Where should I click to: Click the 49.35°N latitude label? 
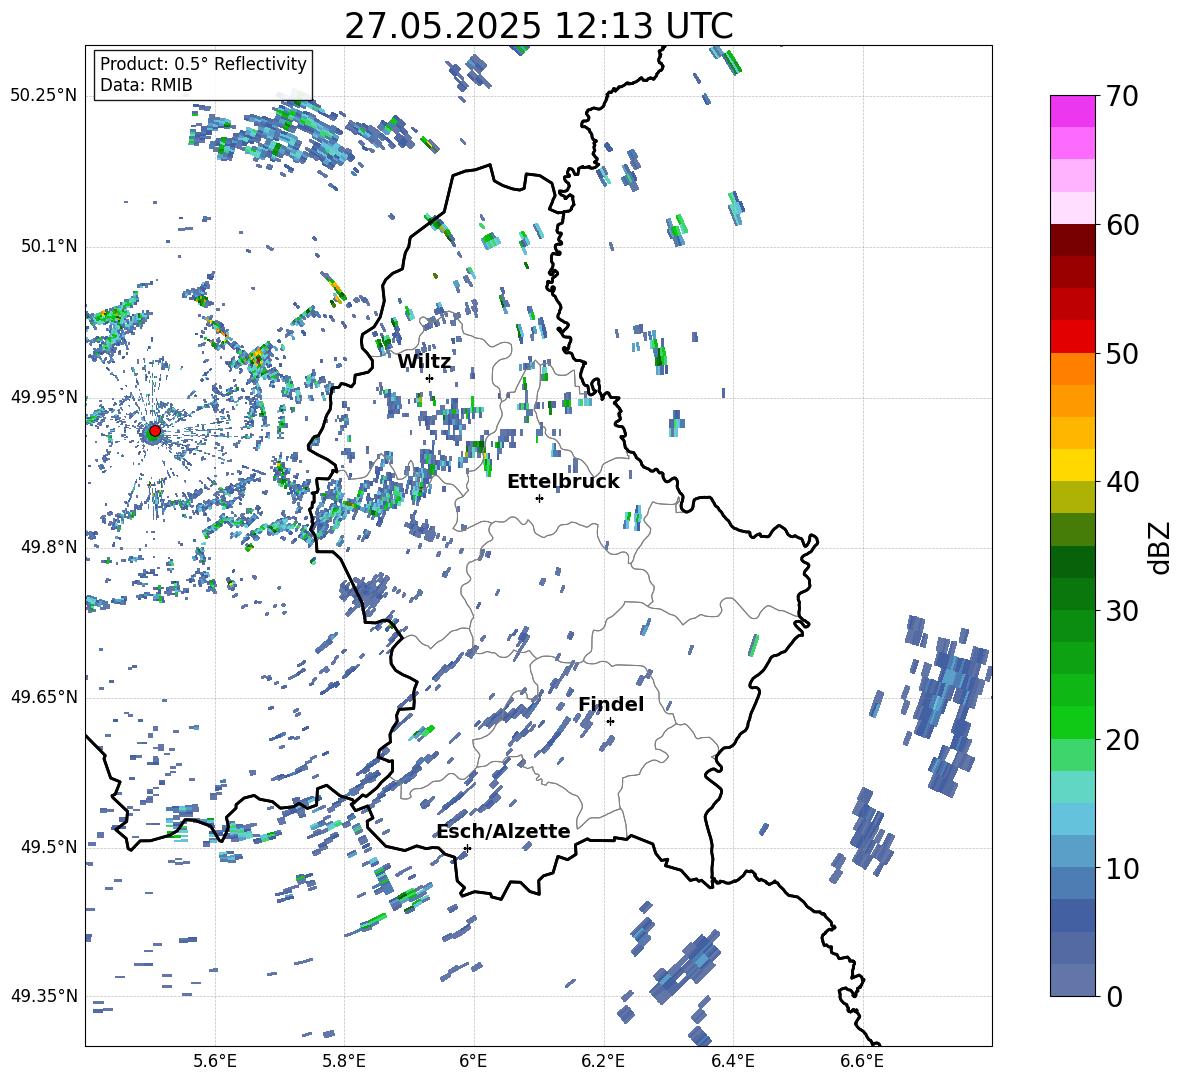click(x=44, y=996)
